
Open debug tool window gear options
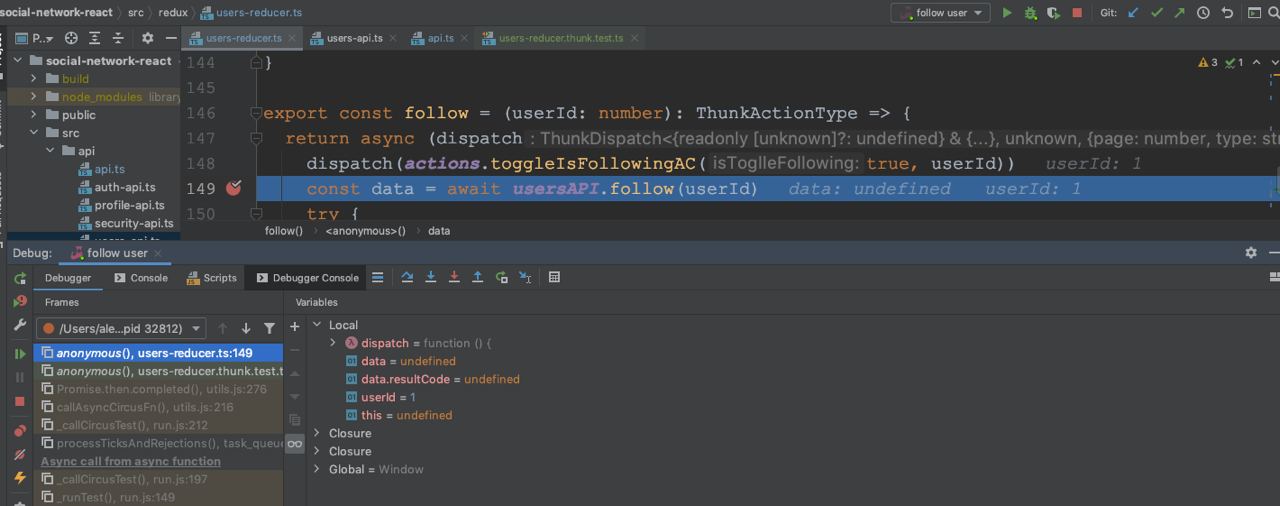tap(1250, 253)
